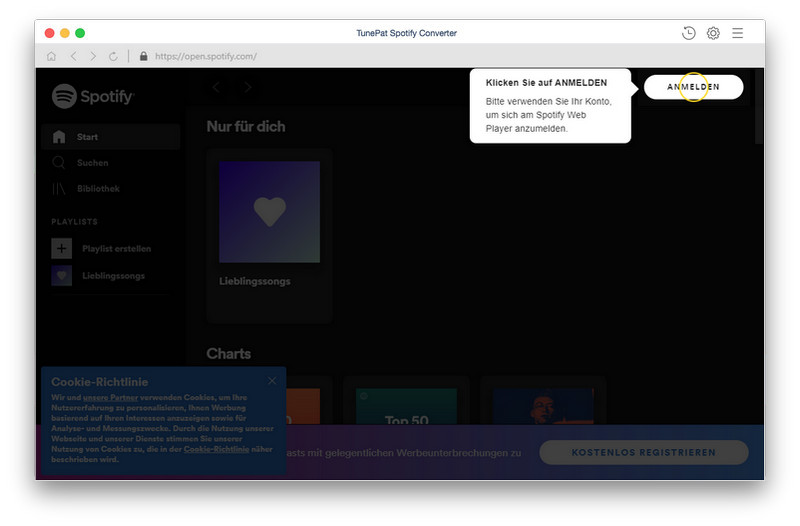The width and height of the screenshot is (800, 526).
Task: Click the Spotify logo
Action: (x=93, y=96)
